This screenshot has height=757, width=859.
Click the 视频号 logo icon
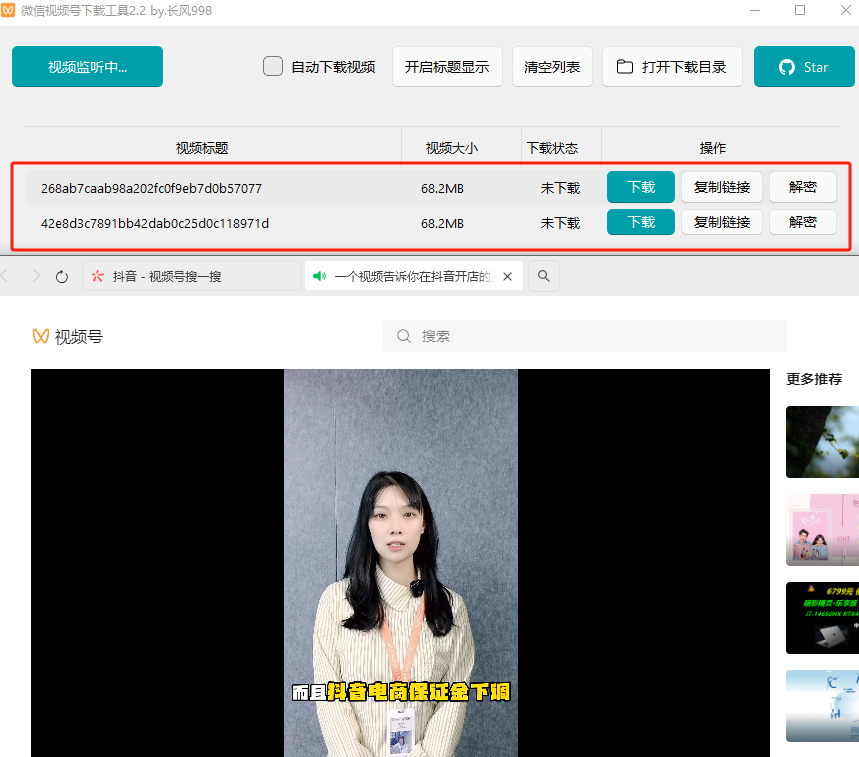coord(38,336)
